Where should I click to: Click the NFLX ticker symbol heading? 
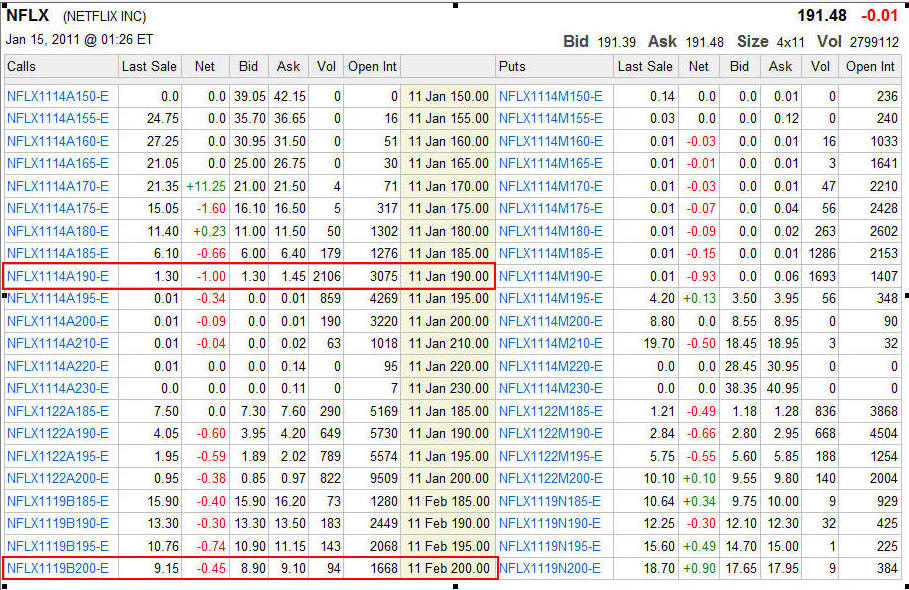coord(28,16)
